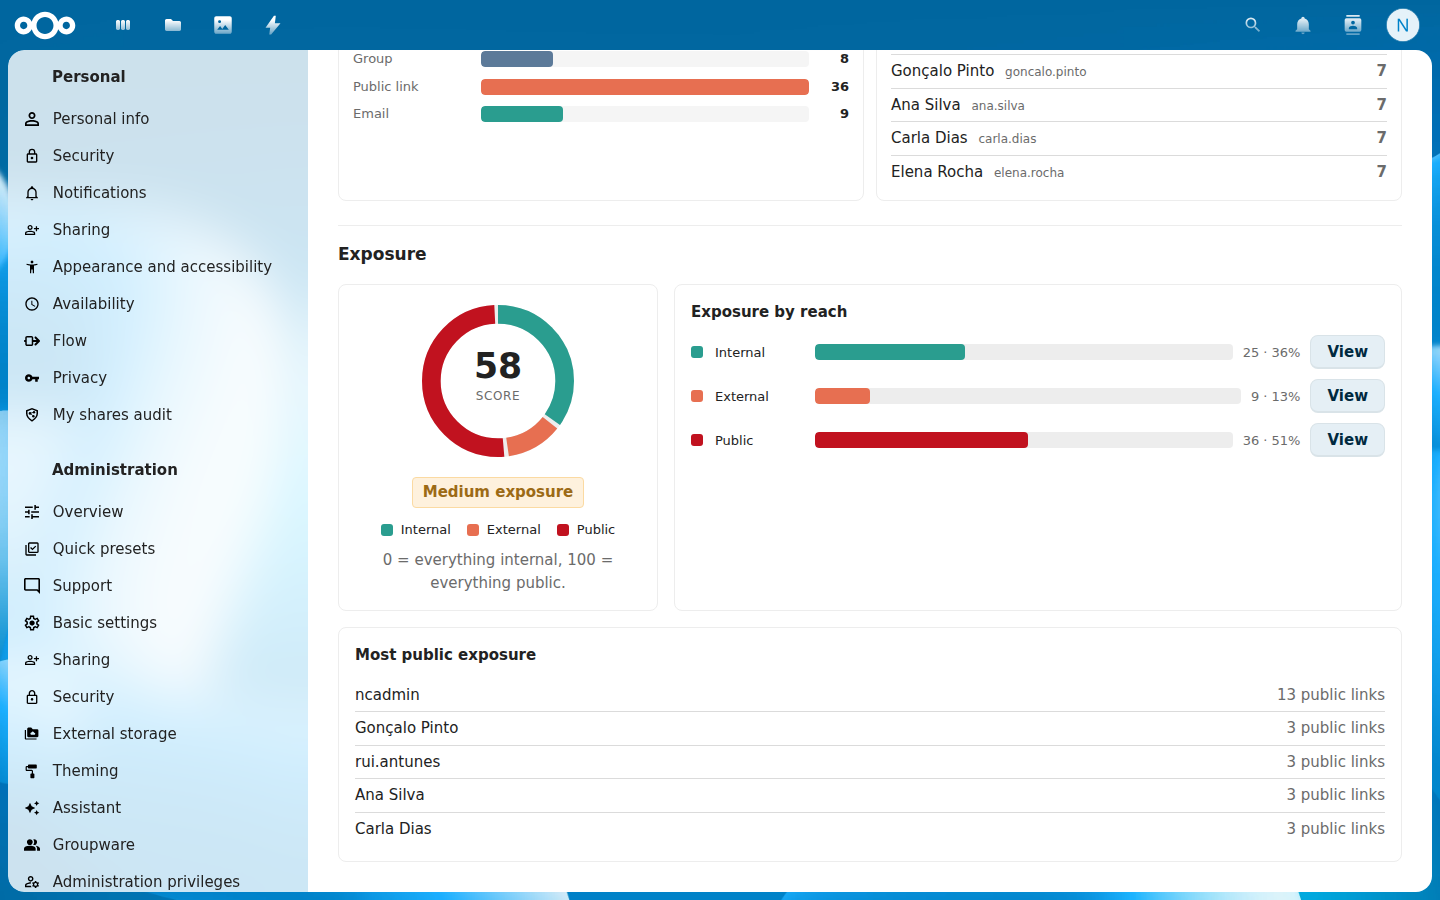
Task: Click the Personal info person icon
Action: [x=32, y=119]
